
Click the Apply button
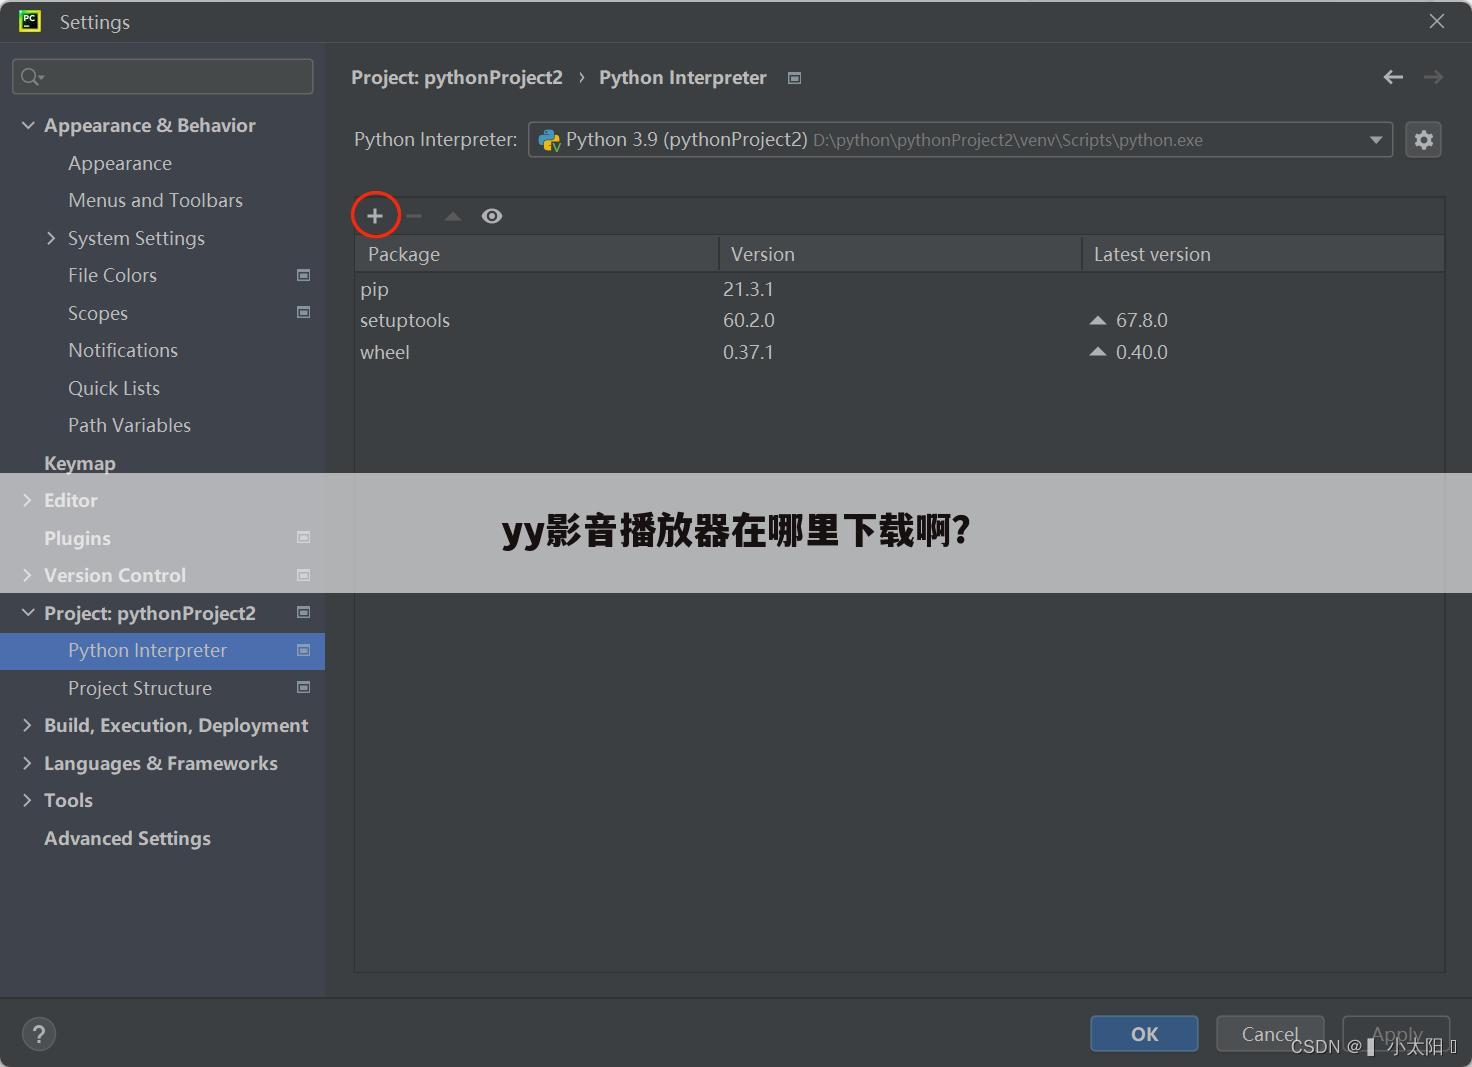1396,1034
